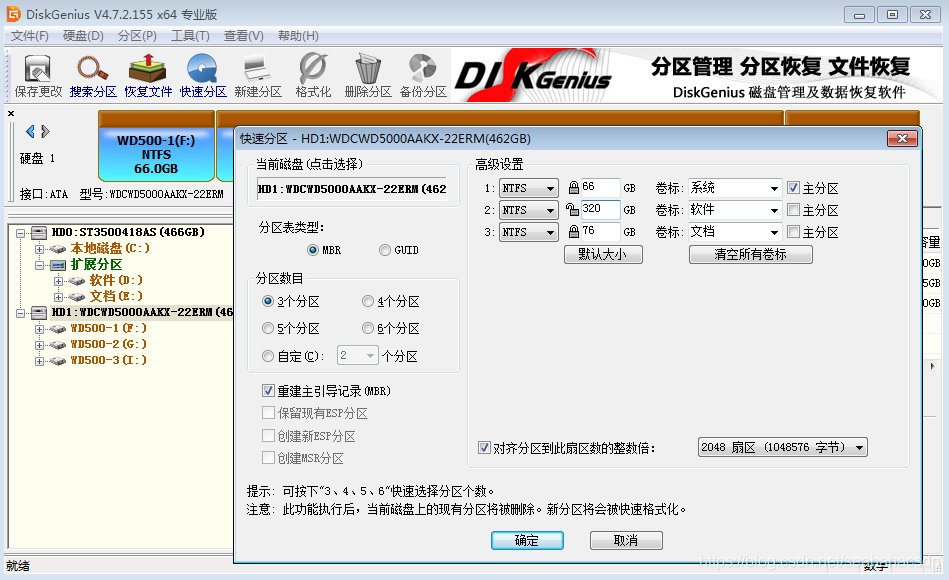
Task: Click the 清空所有卷标 clear labels button
Action: pyautogui.click(x=750, y=254)
